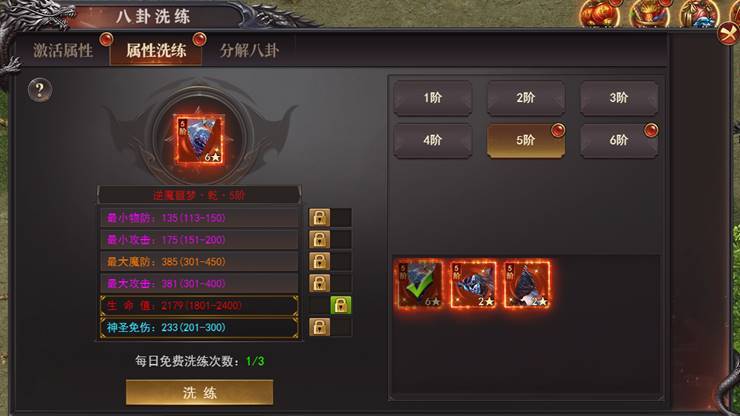Open the 属性洗练 tab
The height and width of the screenshot is (416, 740).
[156, 50]
